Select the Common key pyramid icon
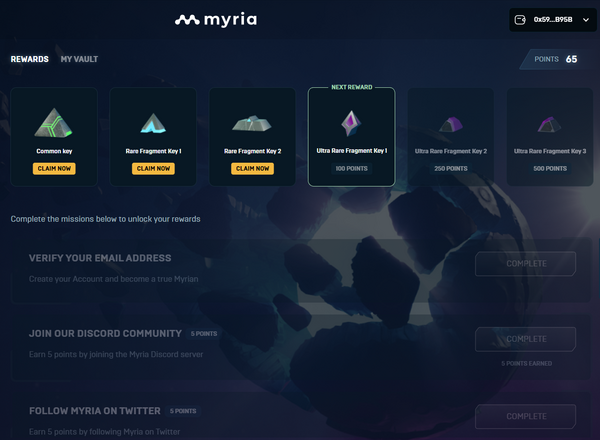600x440 pixels. (x=54, y=123)
